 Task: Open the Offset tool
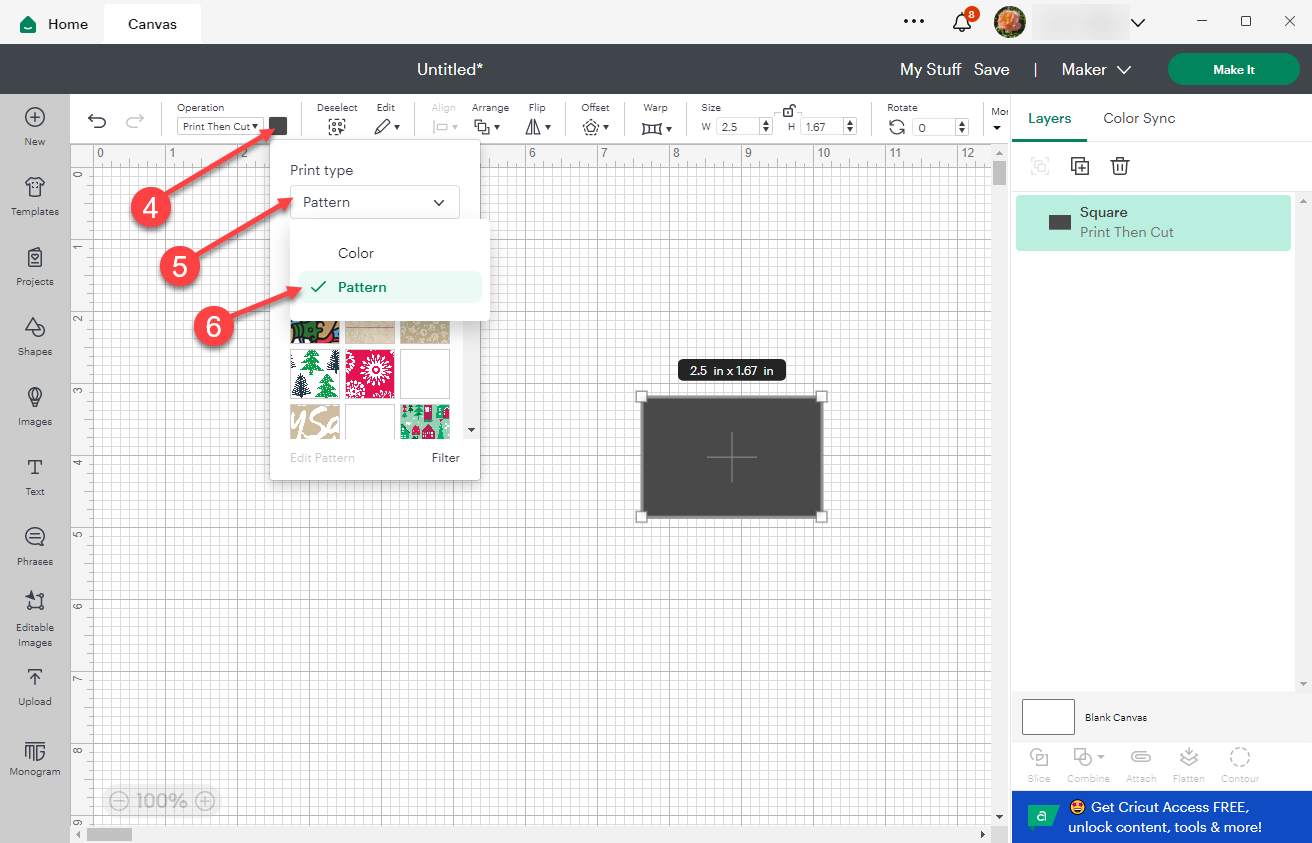(x=595, y=126)
